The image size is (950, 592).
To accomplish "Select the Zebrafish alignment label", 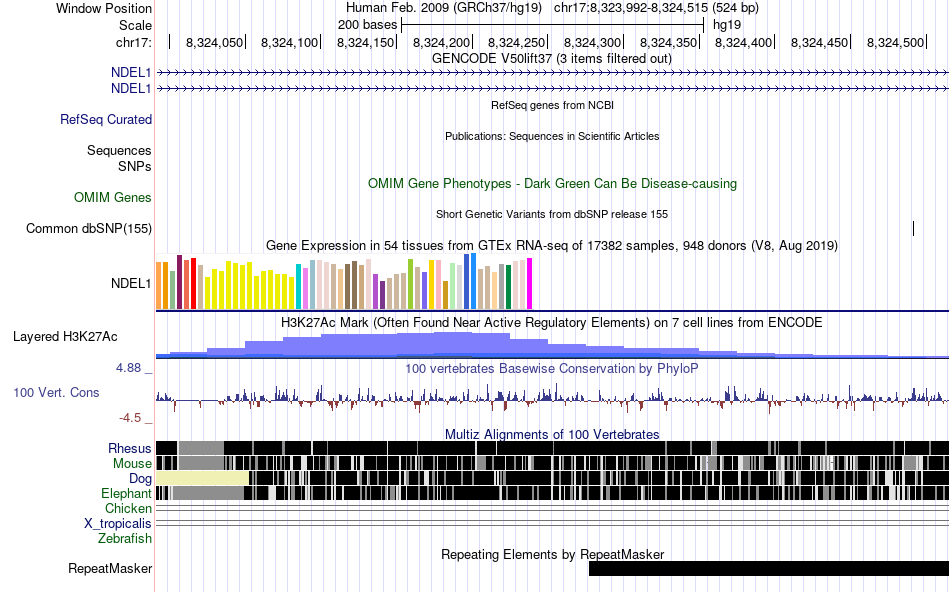I will (x=125, y=538).
